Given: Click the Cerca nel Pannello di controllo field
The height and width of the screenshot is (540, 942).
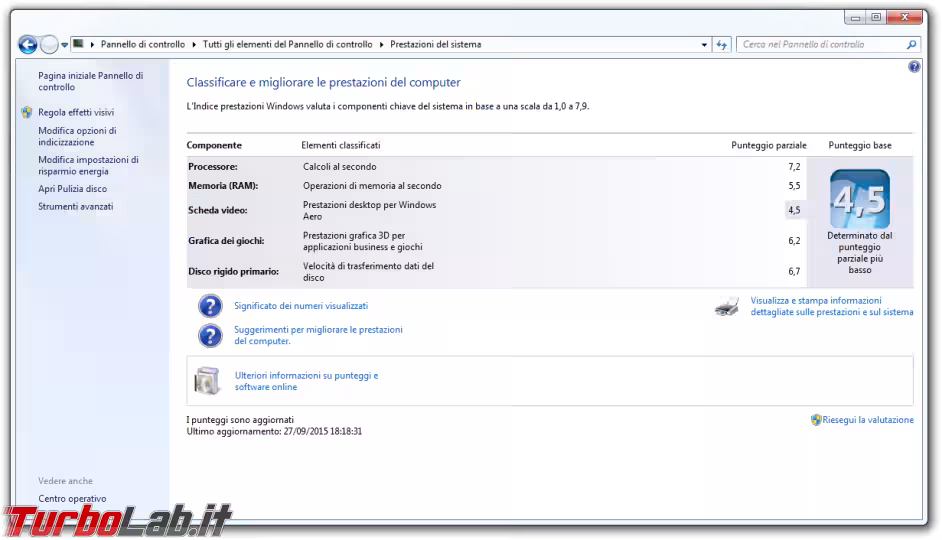Looking at the screenshot, I should 820,45.
